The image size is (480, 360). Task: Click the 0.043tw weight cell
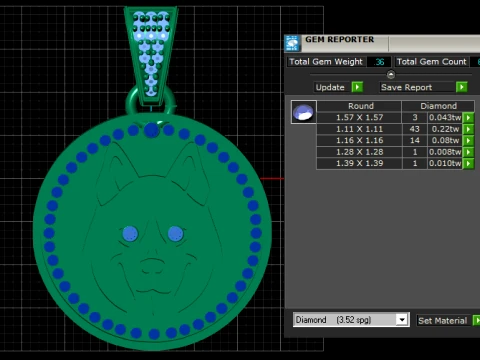pos(445,118)
